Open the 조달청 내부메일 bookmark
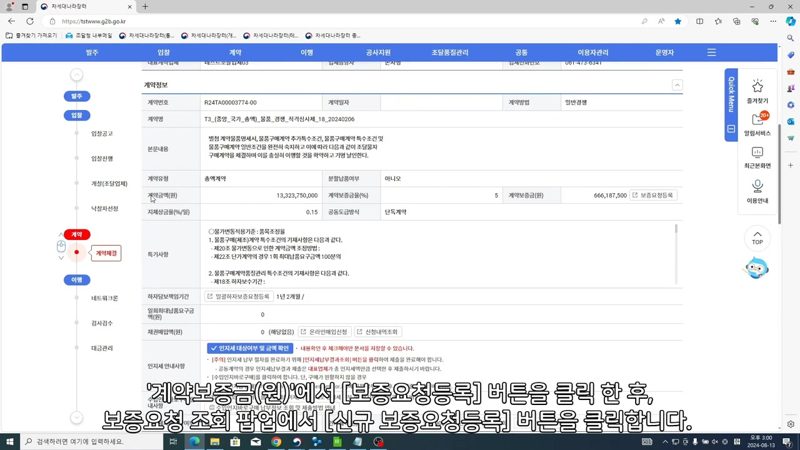The width and height of the screenshot is (800, 450). (89, 36)
